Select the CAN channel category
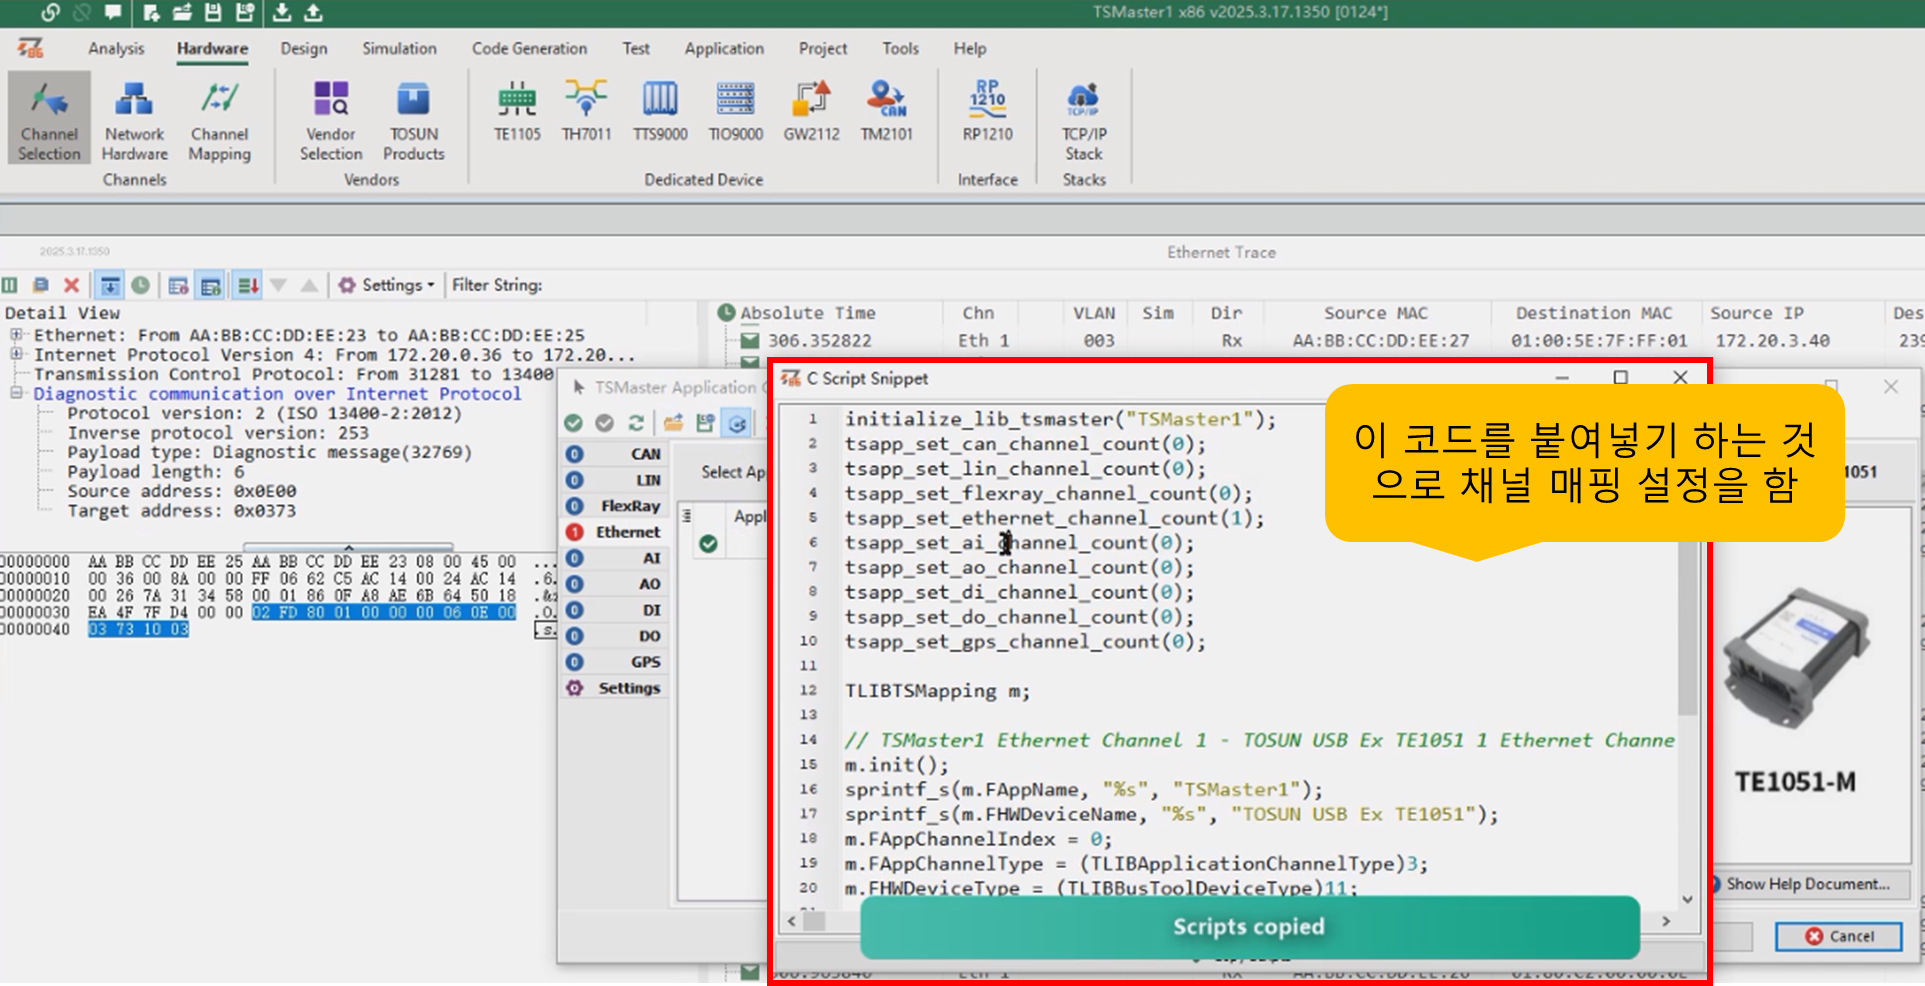 click(x=613, y=454)
